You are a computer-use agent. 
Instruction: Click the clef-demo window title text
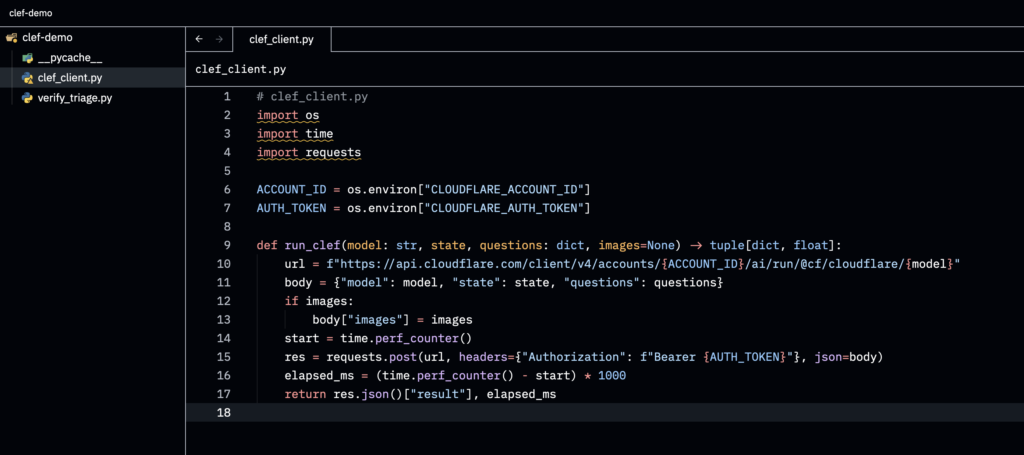(x=31, y=13)
